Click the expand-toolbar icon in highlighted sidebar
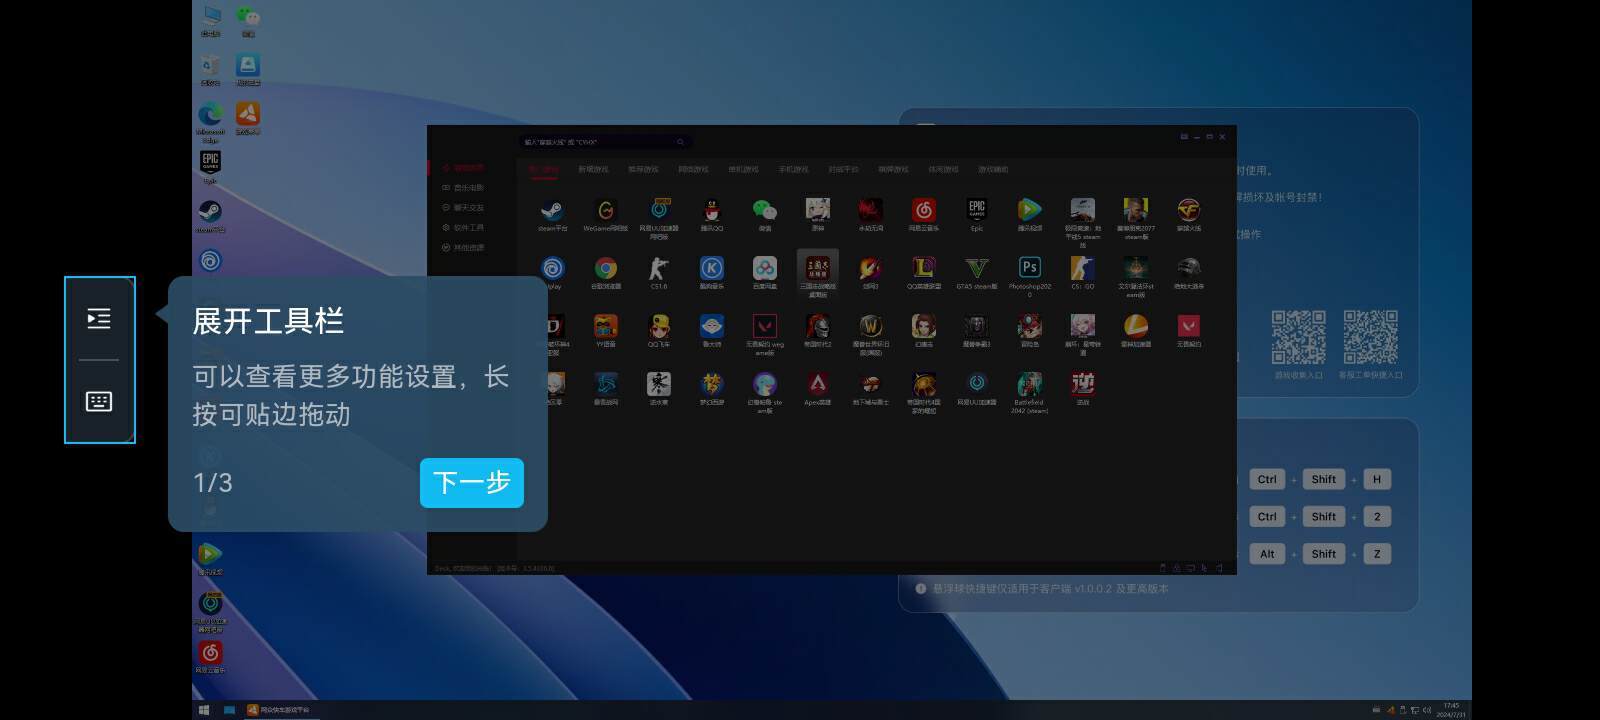 tap(99, 319)
